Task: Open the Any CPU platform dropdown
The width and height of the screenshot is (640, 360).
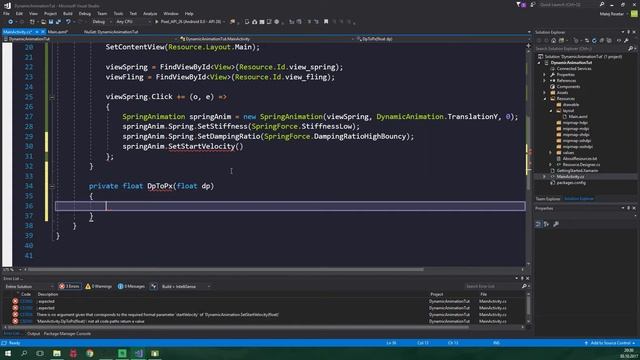Action: 133,22
